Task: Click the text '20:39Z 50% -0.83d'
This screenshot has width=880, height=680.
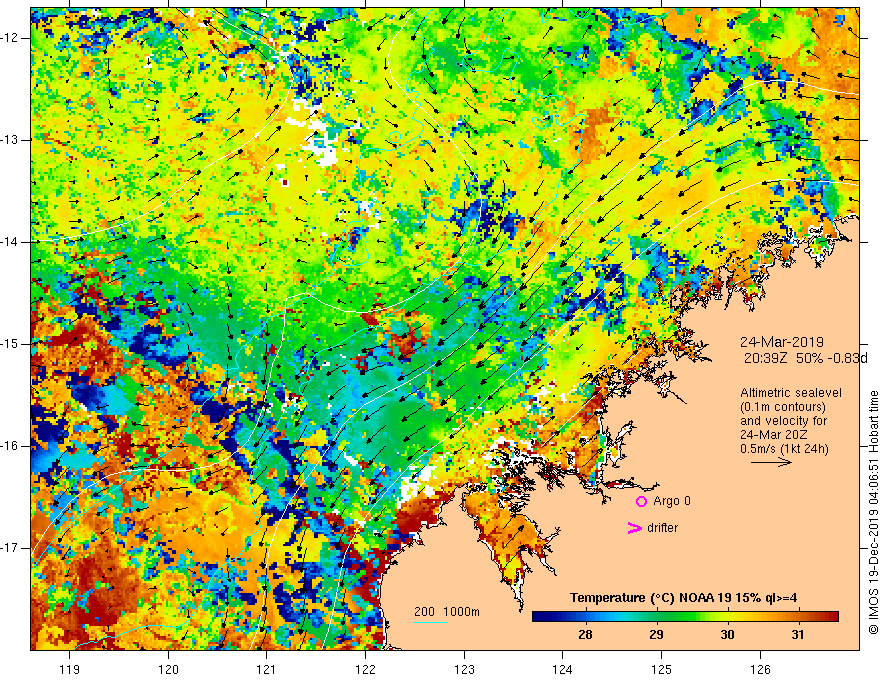Action: click(x=805, y=359)
